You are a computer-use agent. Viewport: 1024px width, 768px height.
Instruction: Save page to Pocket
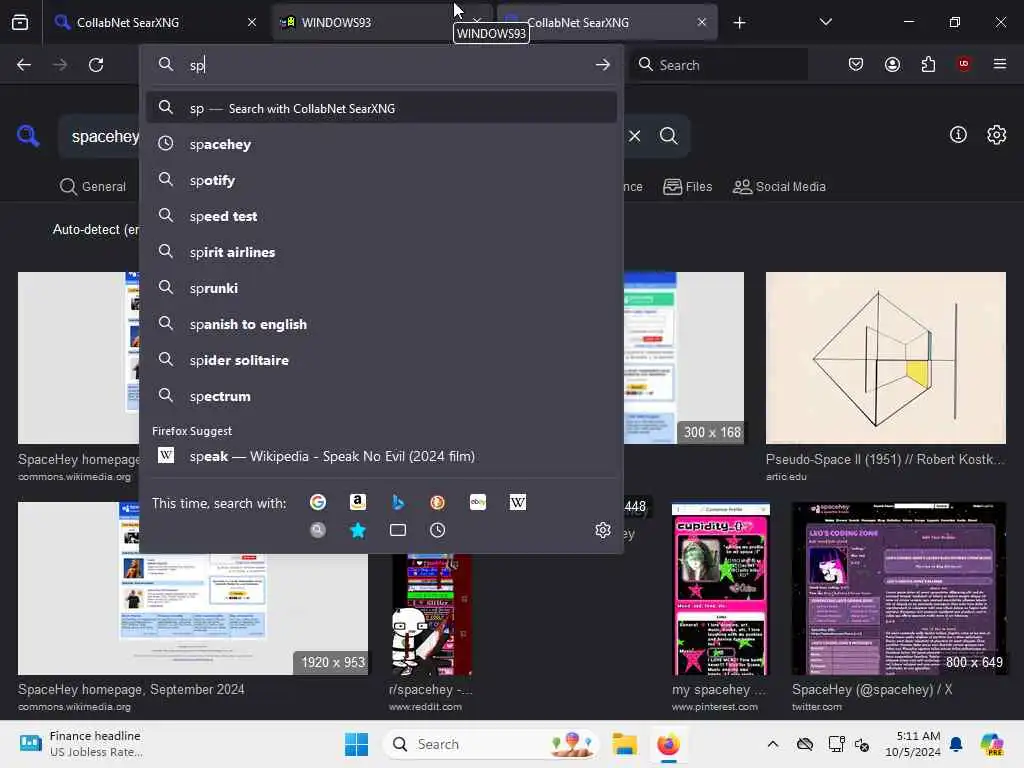click(856, 64)
